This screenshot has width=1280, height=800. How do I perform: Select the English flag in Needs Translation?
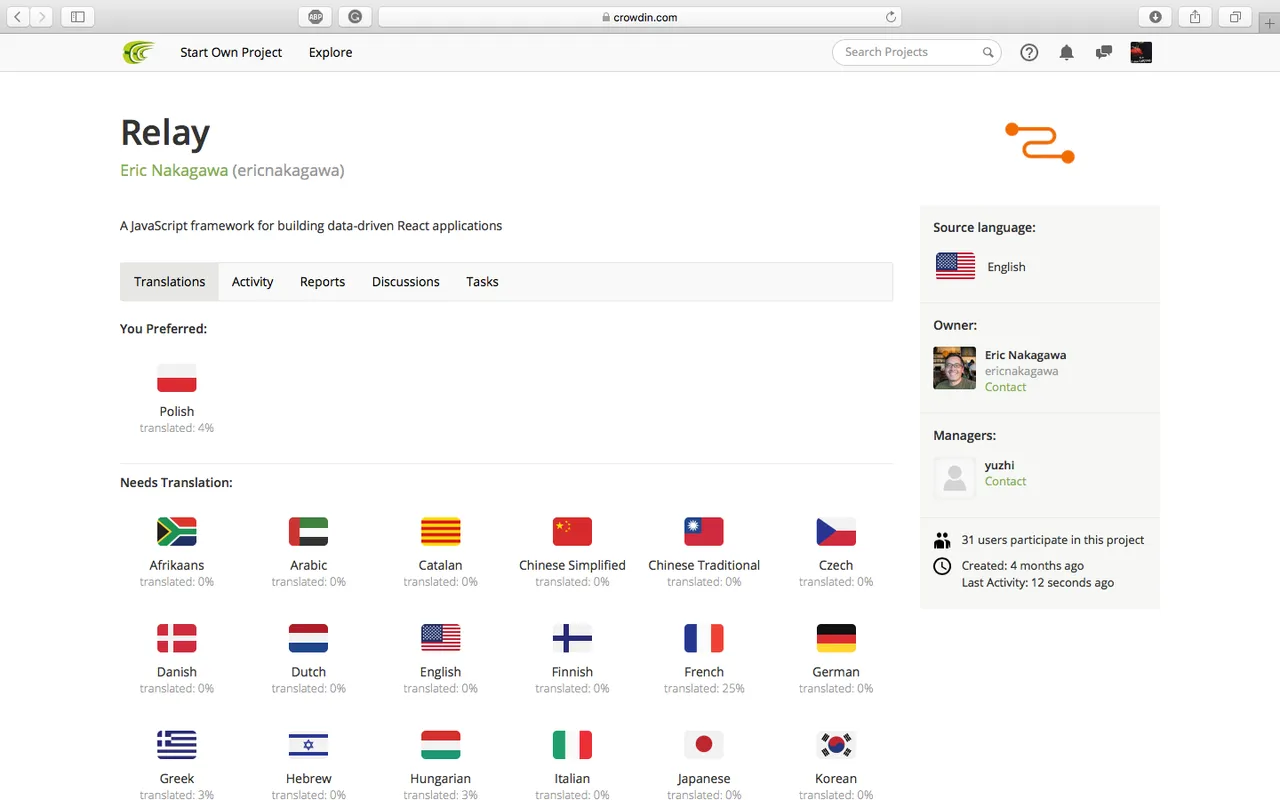[x=441, y=638]
